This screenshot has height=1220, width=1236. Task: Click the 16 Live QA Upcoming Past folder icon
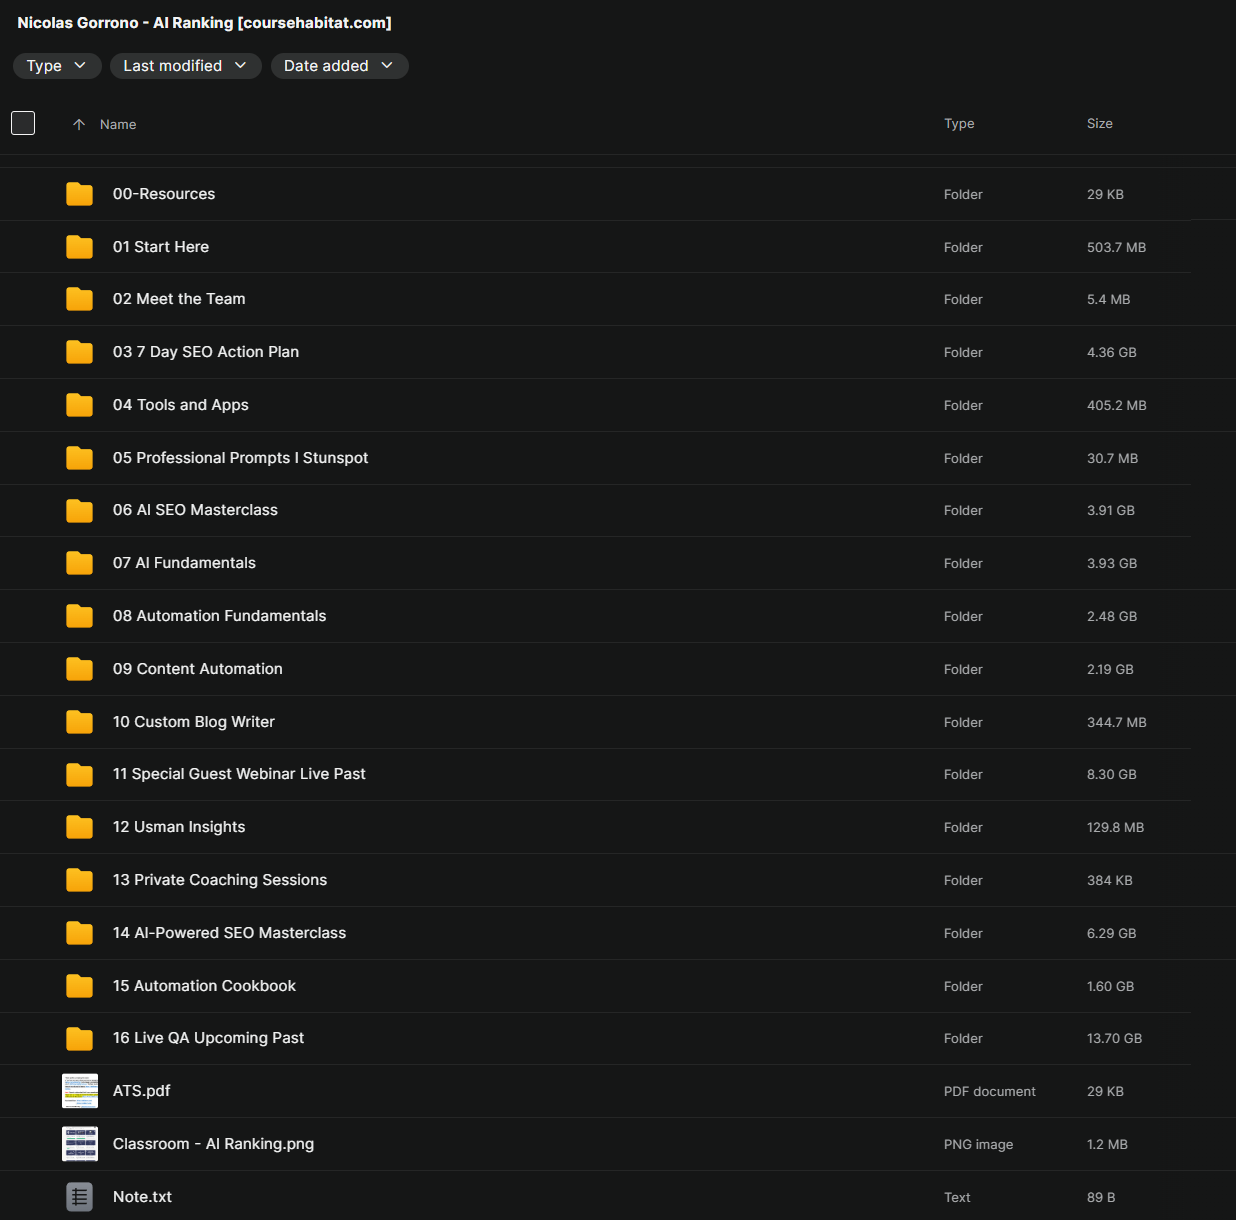pyautogui.click(x=80, y=1039)
